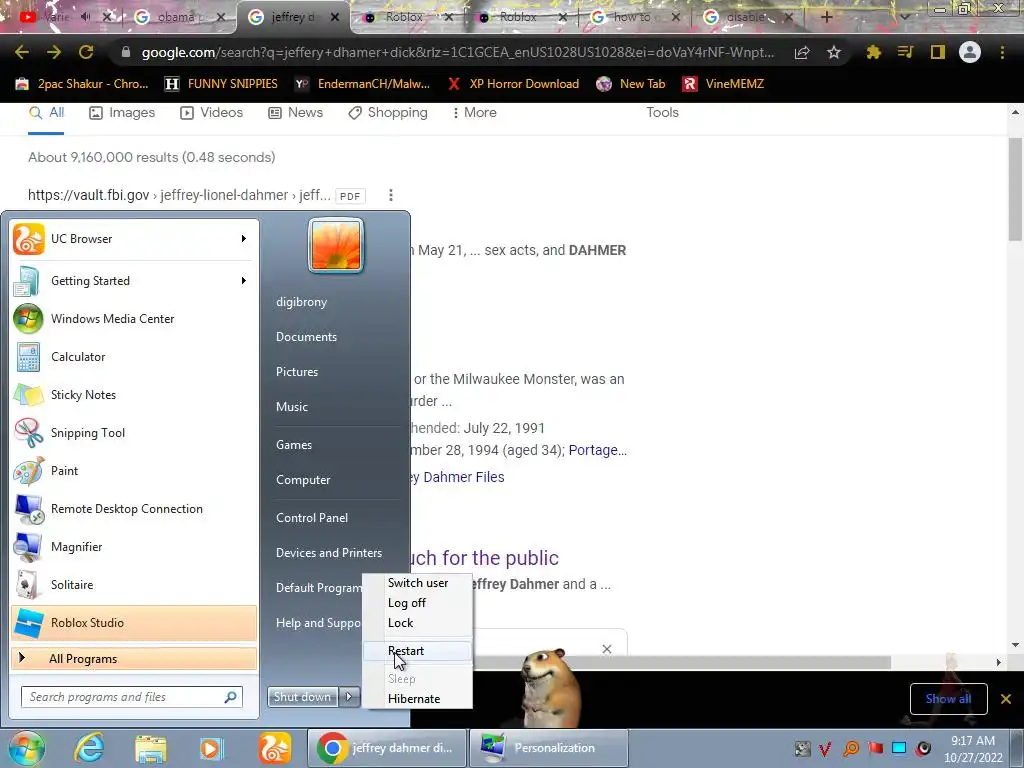Open new Chrome tab plus button
Image resolution: width=1024 pixels, height=768 pixels.
point(827,17)
